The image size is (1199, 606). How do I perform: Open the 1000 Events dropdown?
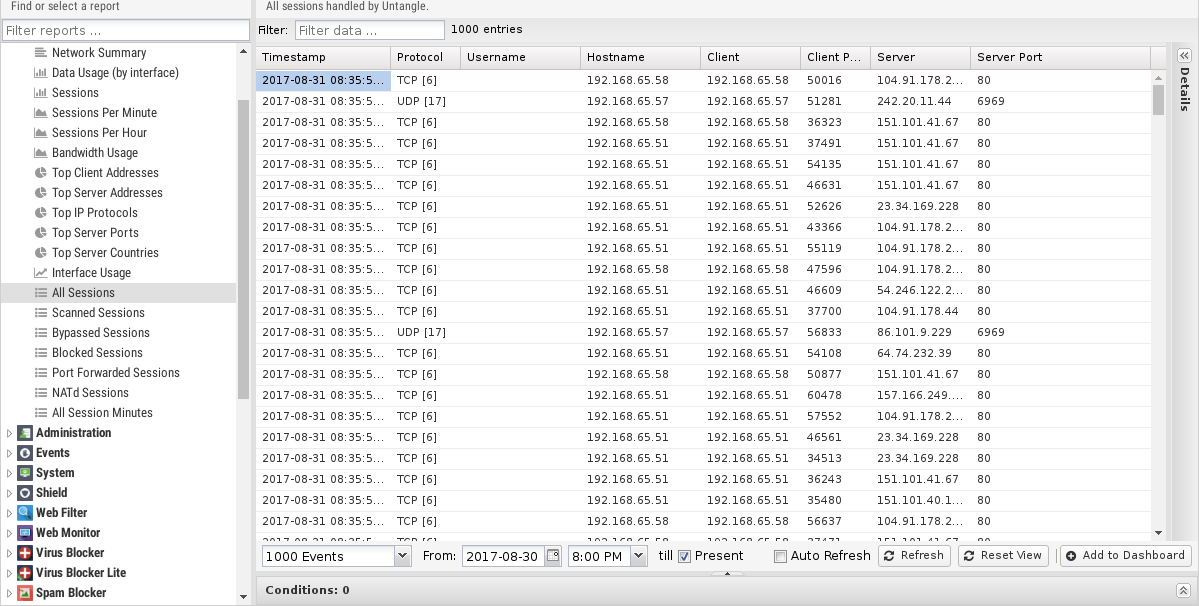[402, 556]
